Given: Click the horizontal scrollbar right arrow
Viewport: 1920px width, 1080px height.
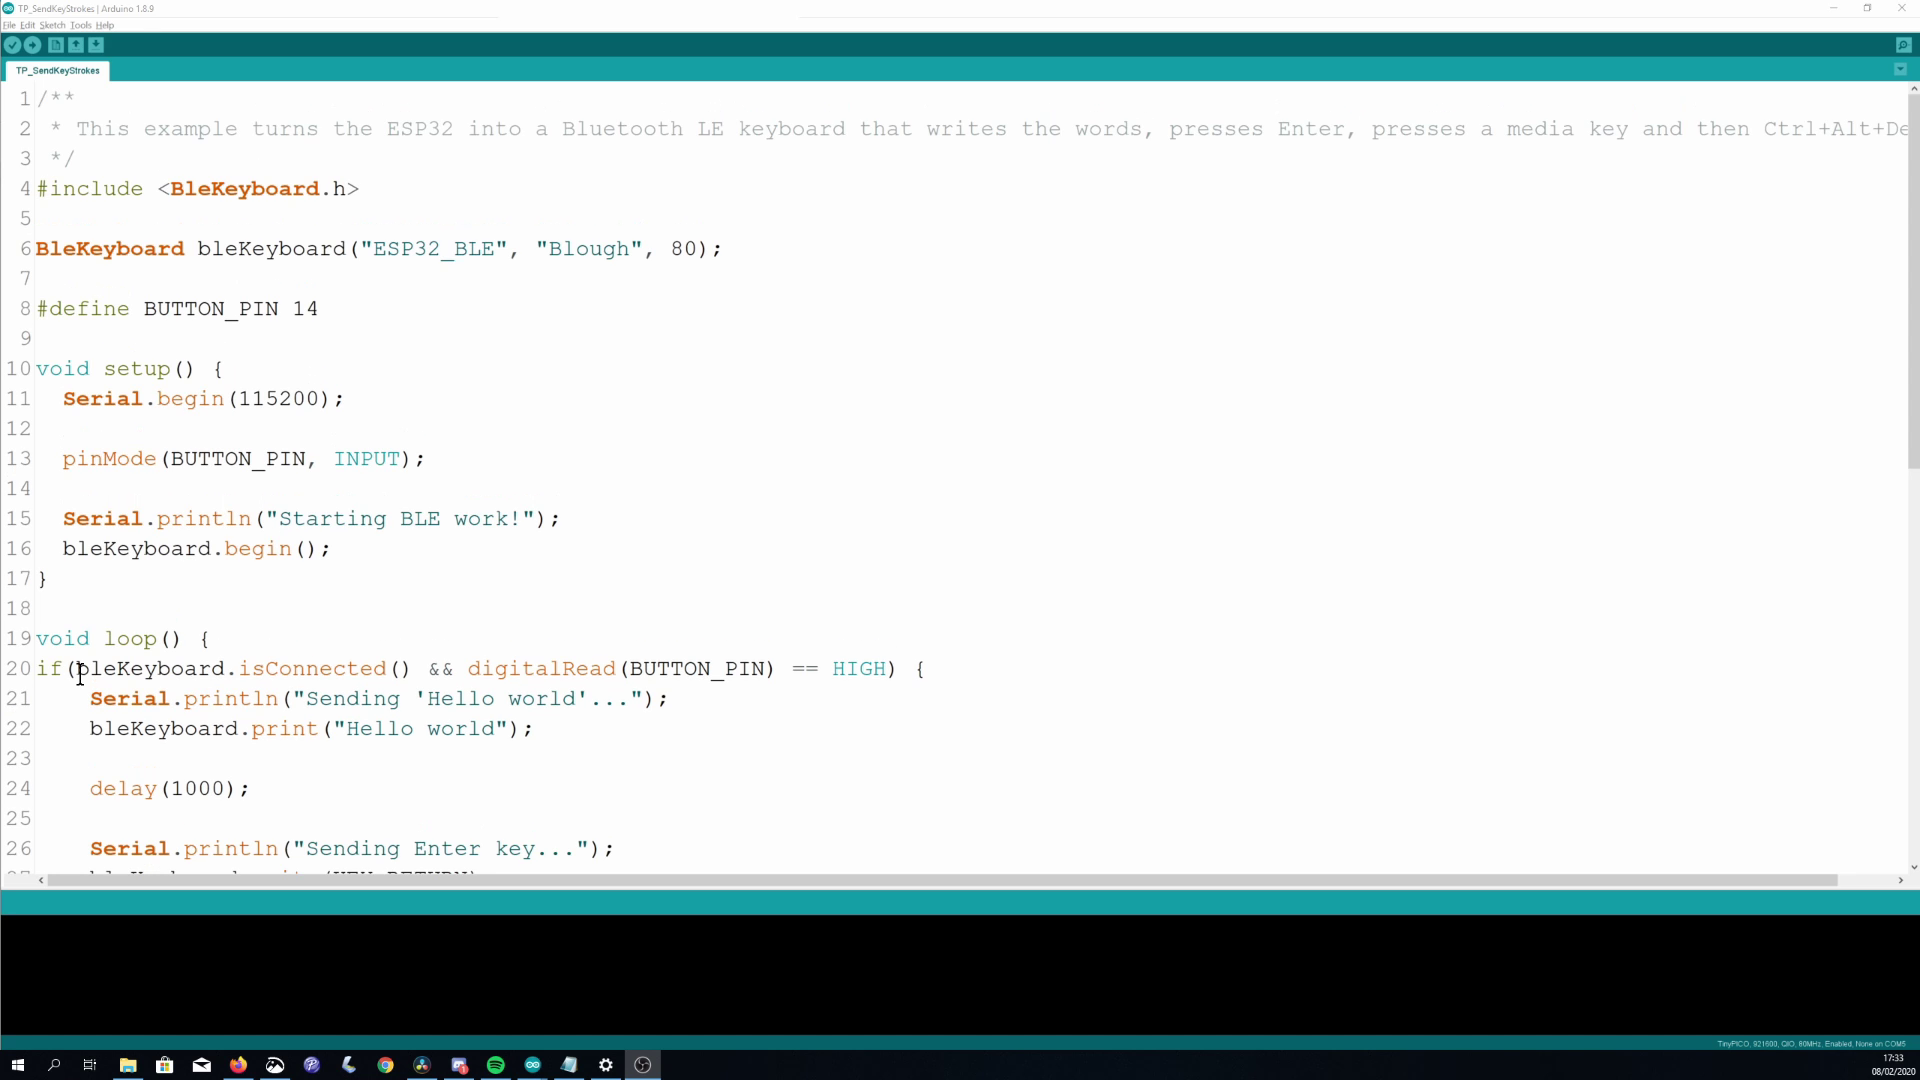Looking at the screenshot, I should [x=1900, y=880].
